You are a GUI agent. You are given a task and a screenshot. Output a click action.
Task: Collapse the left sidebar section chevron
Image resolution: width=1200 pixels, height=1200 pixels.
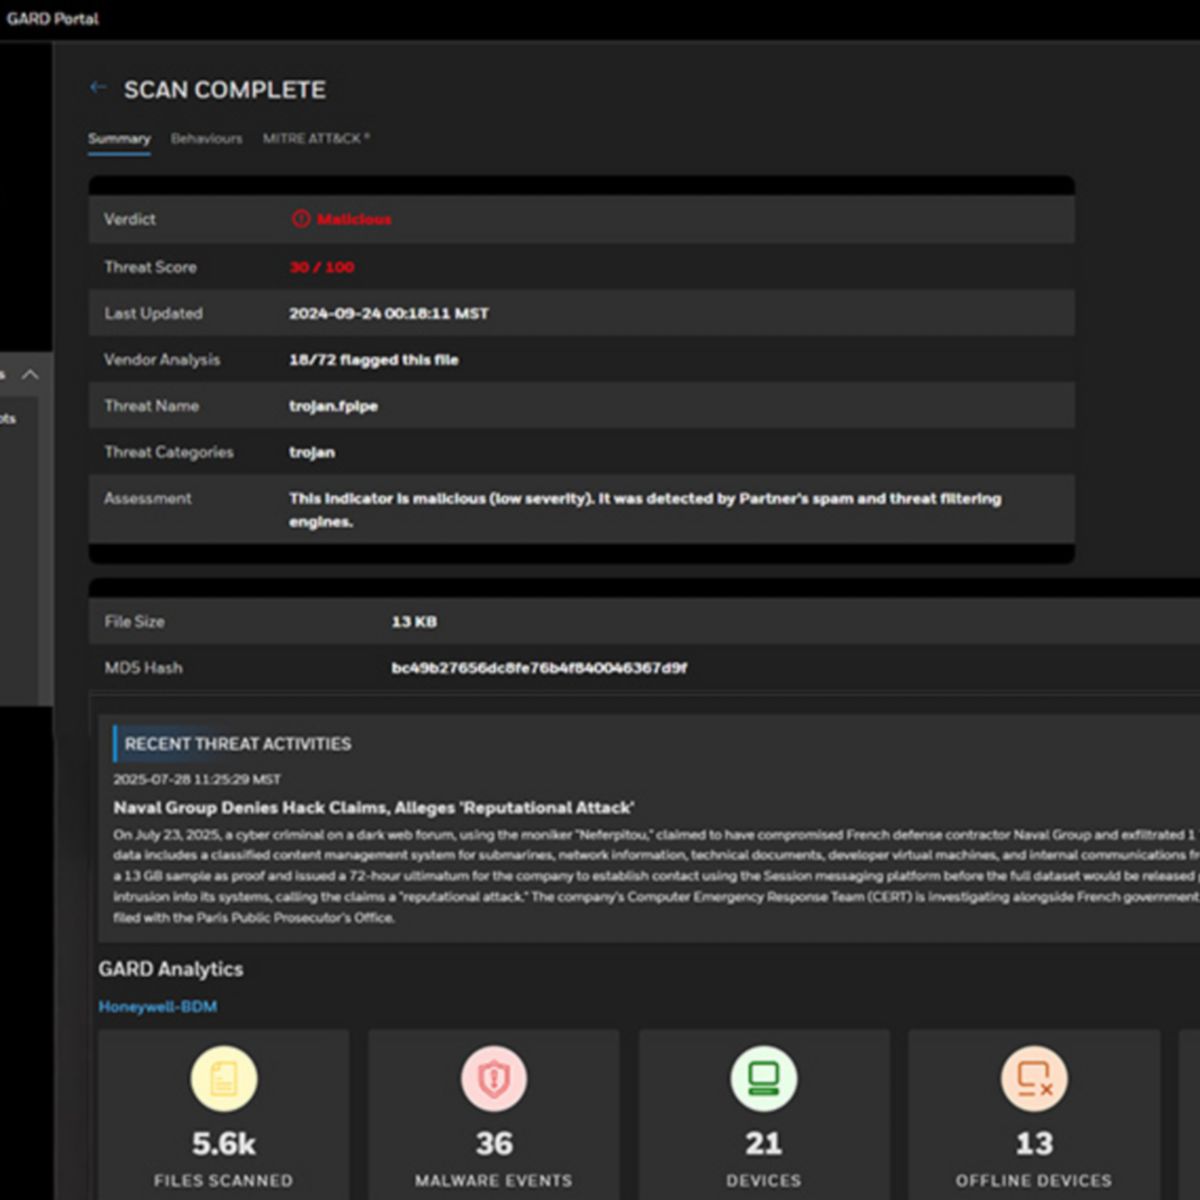pyautogui.click(x=30, y=375)
